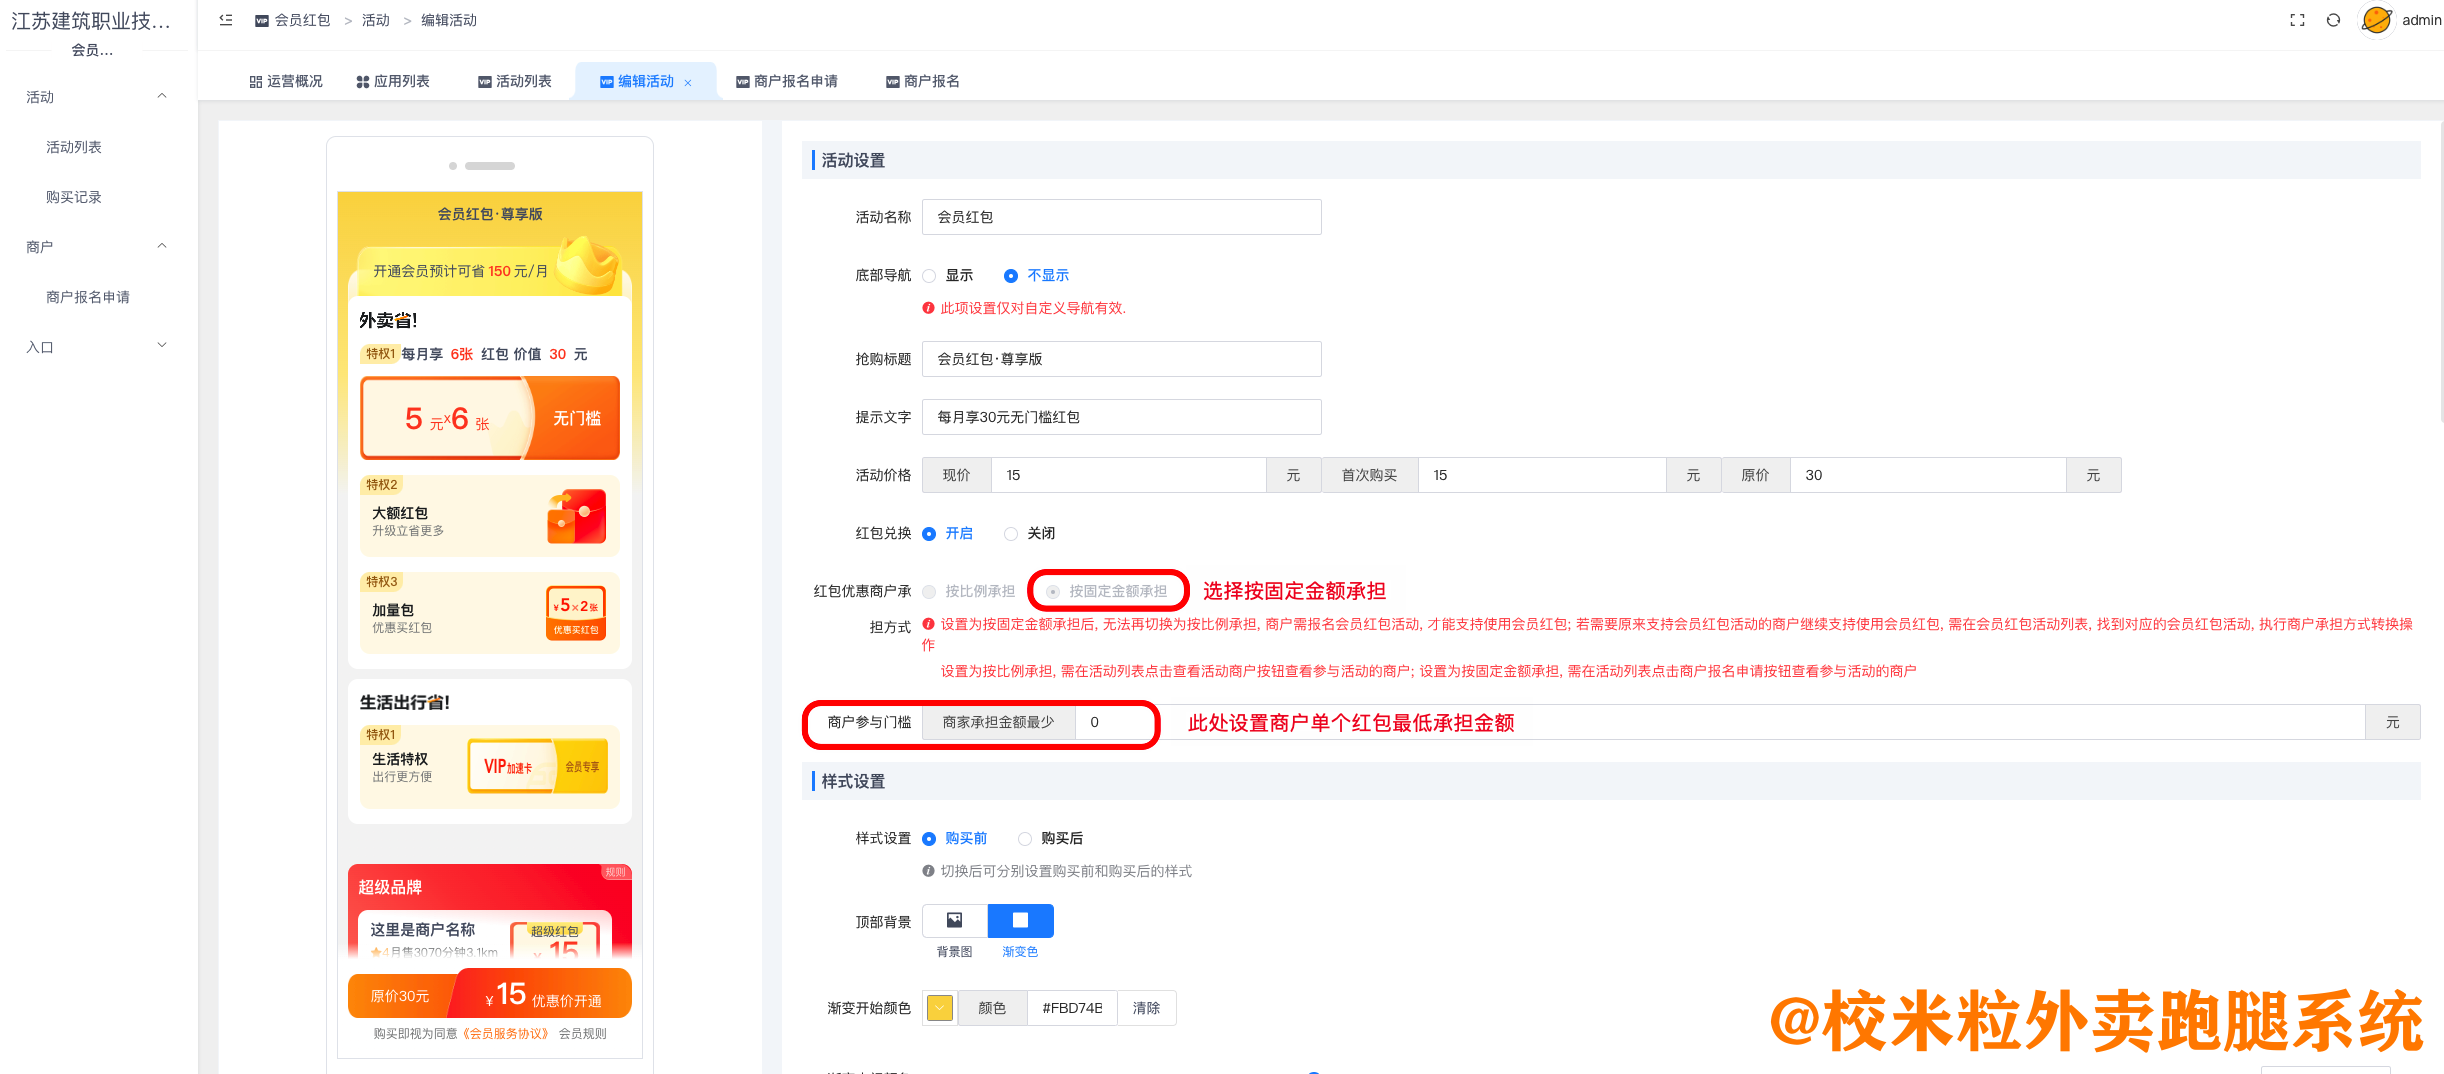Screen dimensions: 2444x1074
Task: Close the 编辑活动 tab with its x icon
Action: (x=688, y=82)
